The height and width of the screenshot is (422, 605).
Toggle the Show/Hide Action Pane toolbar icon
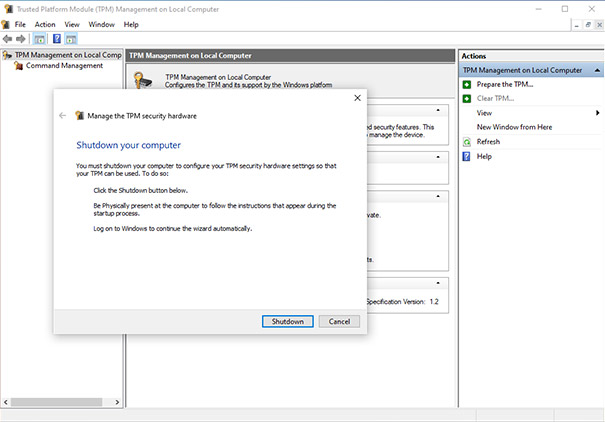click(x=71, y=39)
